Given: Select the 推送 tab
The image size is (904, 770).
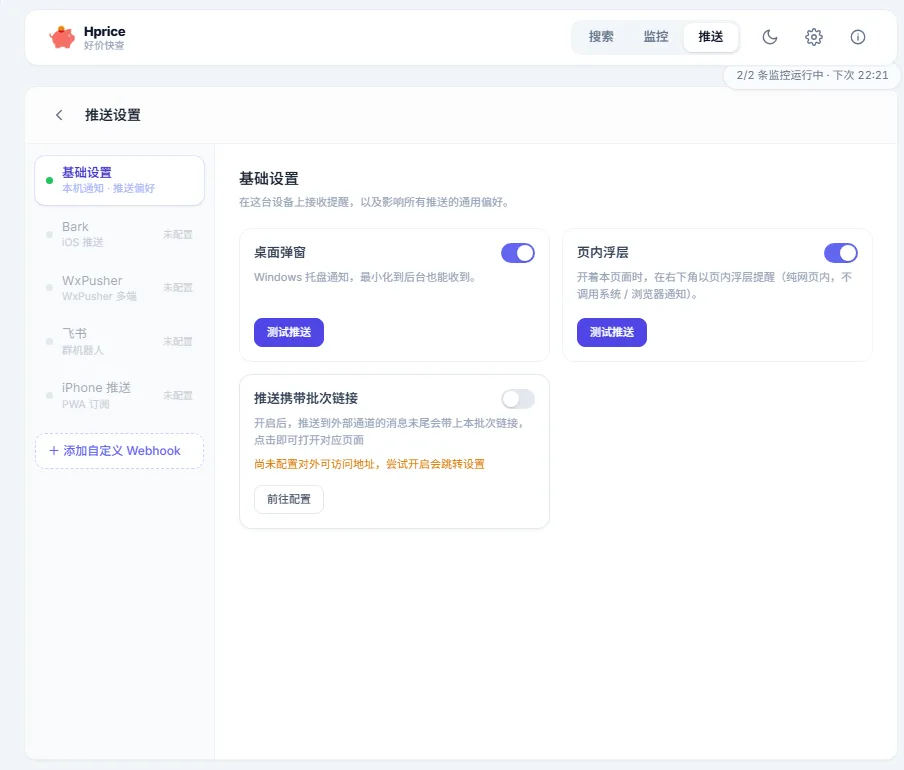Looking at the screenshot, I should 710,37.
